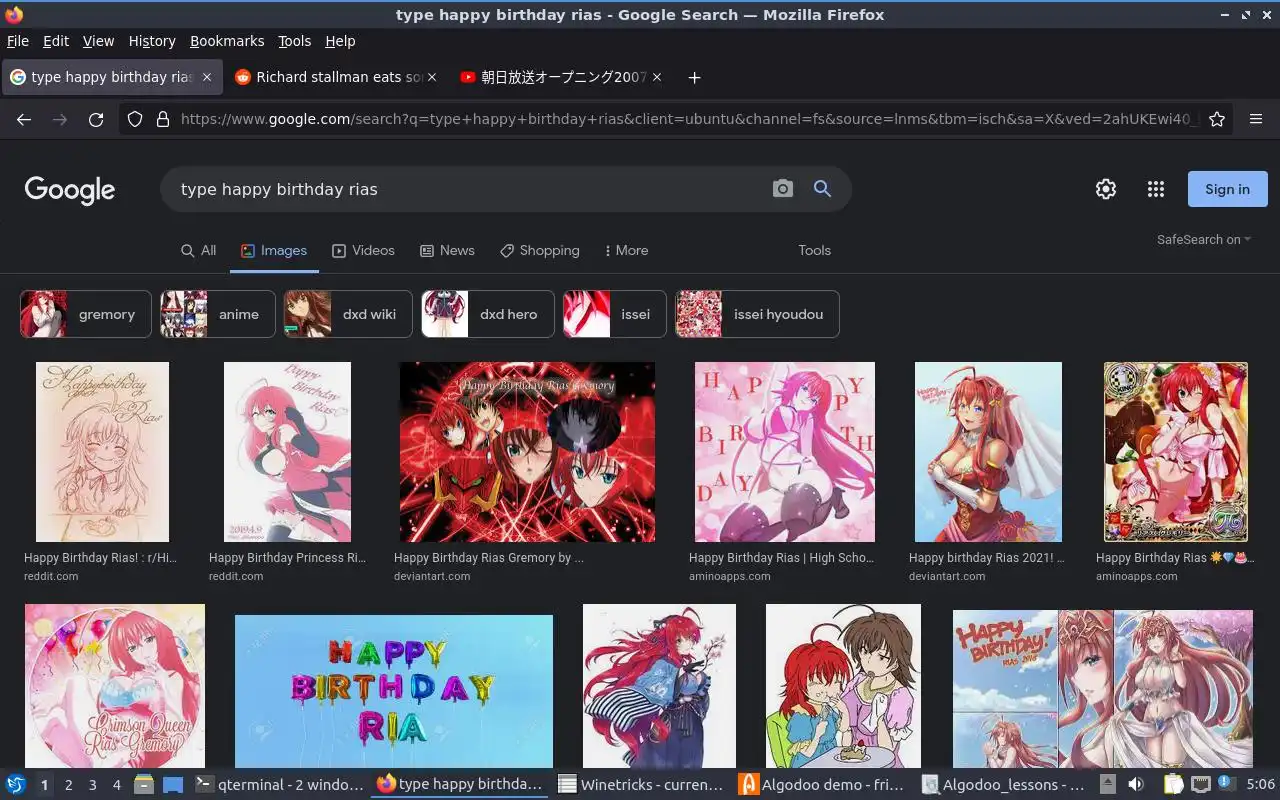The width and height of the screenshot is (1280, 800).
Task: Switch to the qterminal window in taskbar
Action: tap(280, 785)
